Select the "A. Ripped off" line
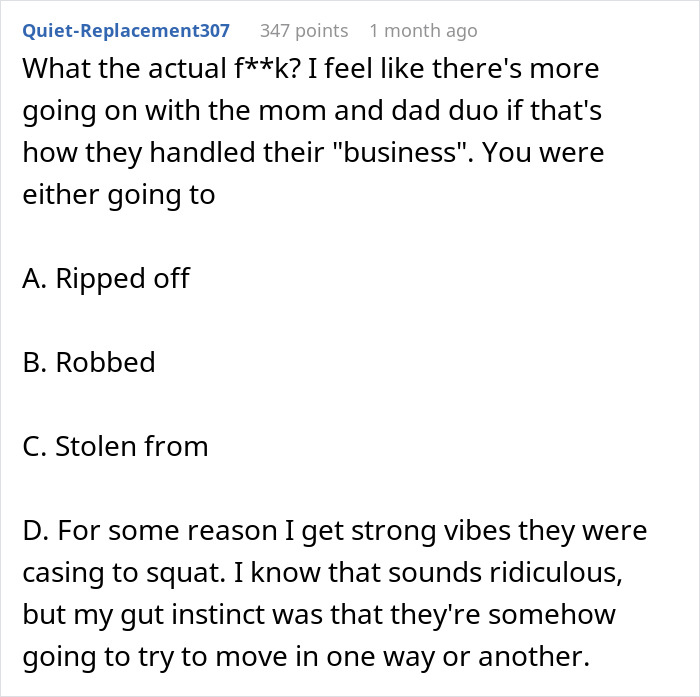 tap(106, 278)
